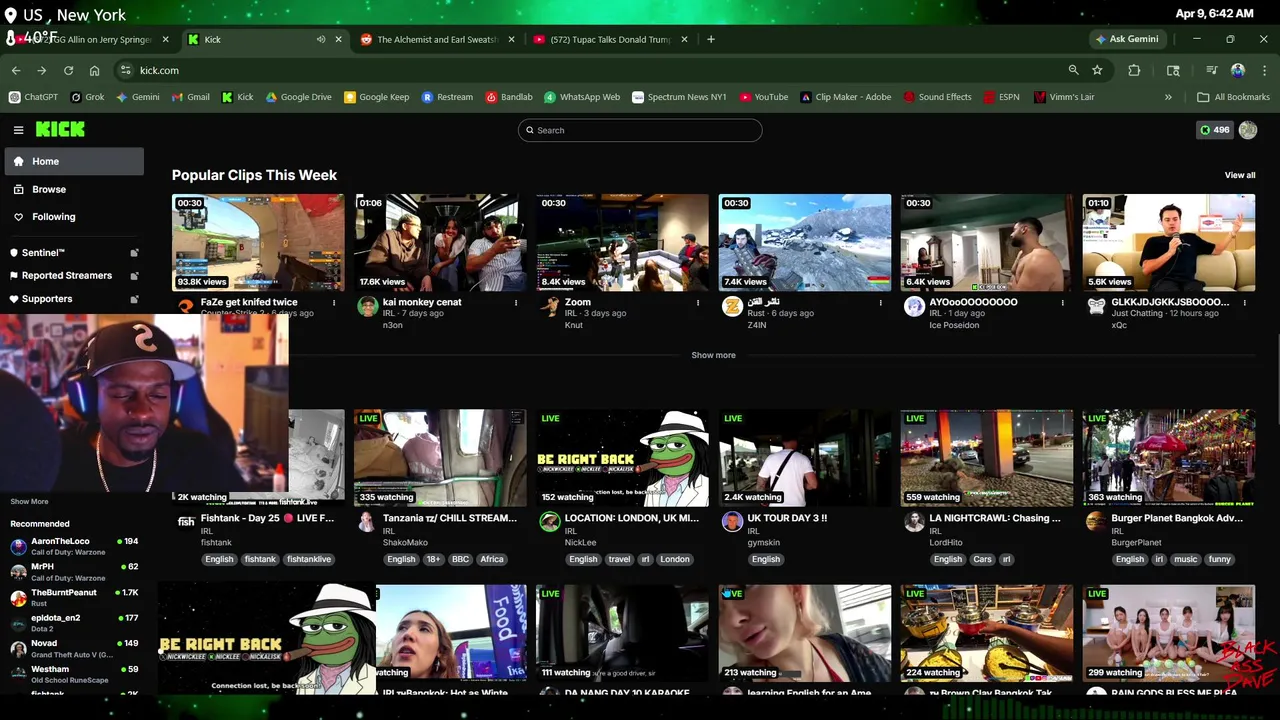Open the tab search side panel icon
This screenshot has width=1280, height=720.
[1173, 70]
